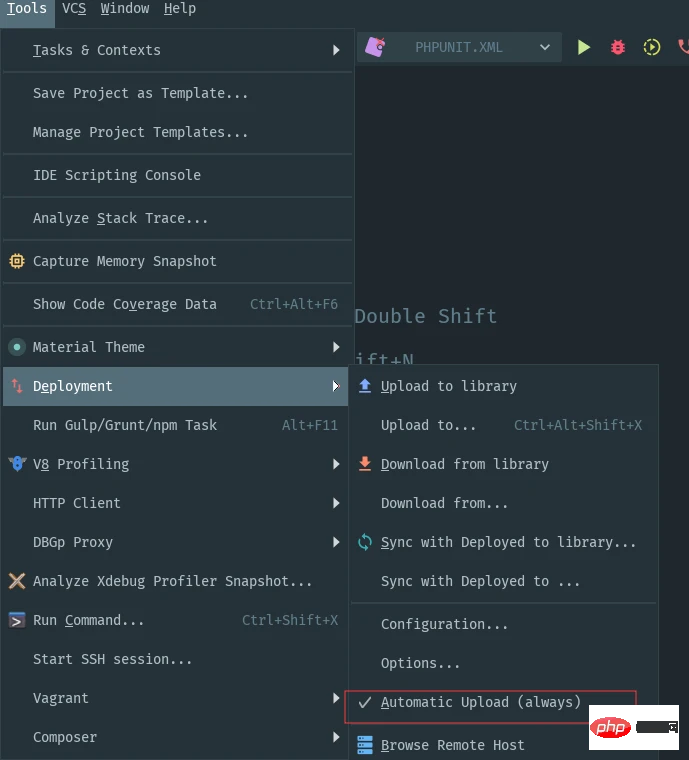Click the sync arrows icon beside Sync with Deployed

coord(365,542)
